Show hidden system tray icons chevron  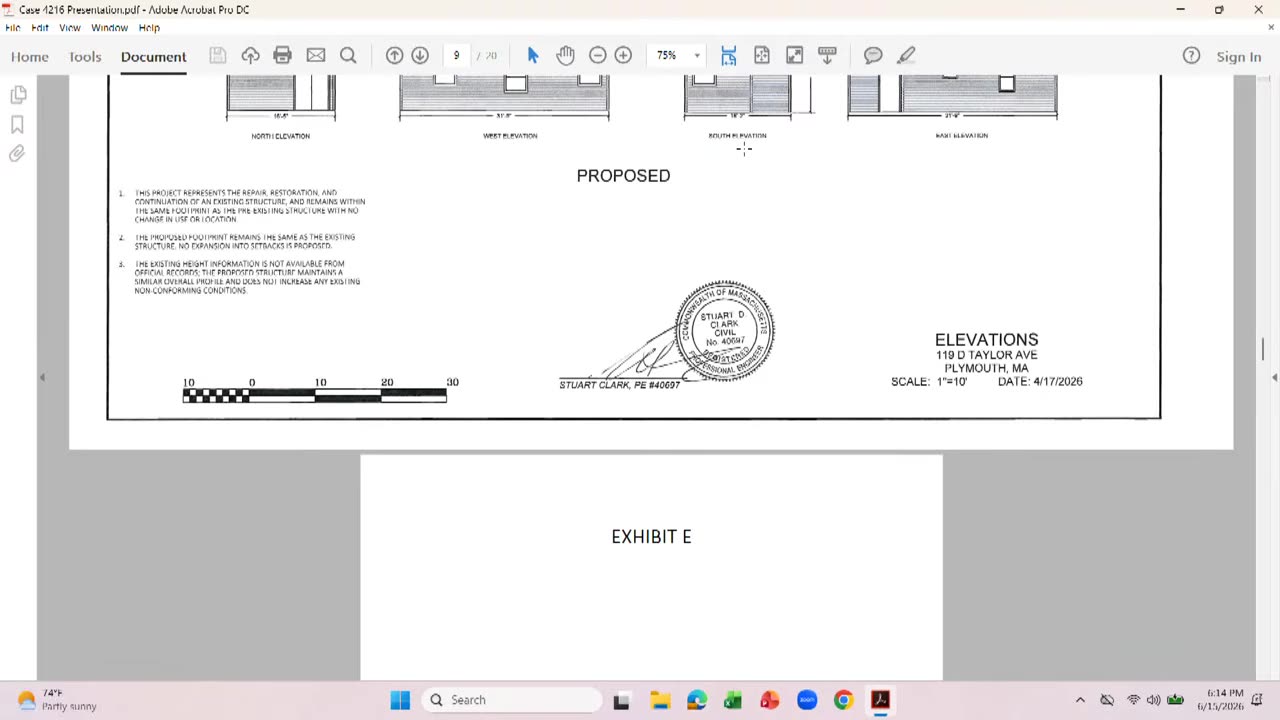click(x=1080, y=700)
